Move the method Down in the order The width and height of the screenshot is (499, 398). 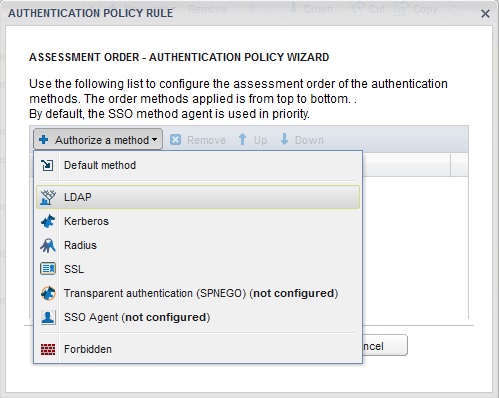click(302, 140)
